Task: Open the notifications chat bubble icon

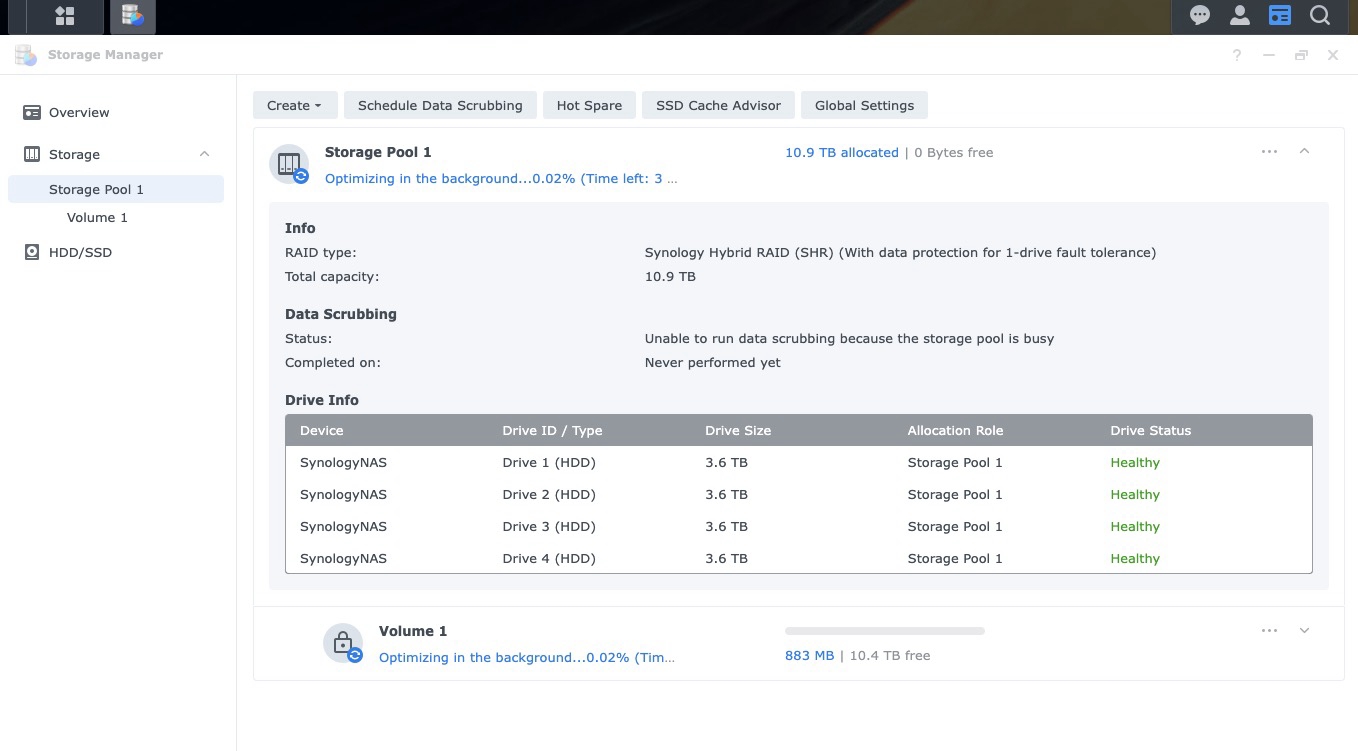Action: (x=1200, y=15)
